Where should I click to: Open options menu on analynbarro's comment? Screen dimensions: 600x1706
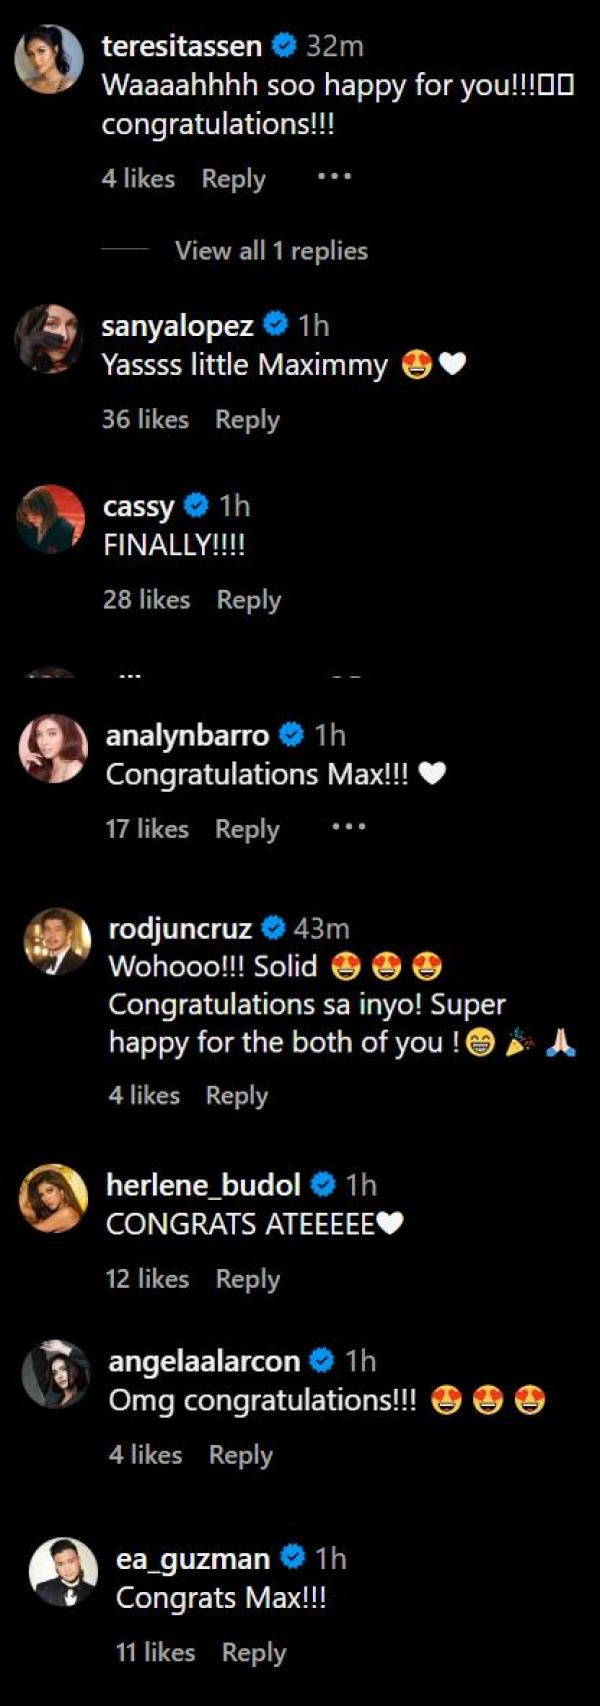click(x=347, y=828)
